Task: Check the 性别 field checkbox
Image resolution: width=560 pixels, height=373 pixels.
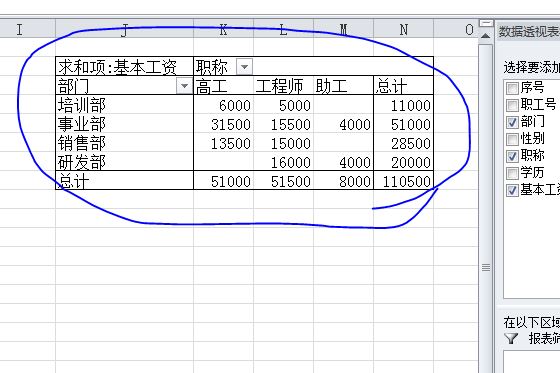Action: click(512, 139)
